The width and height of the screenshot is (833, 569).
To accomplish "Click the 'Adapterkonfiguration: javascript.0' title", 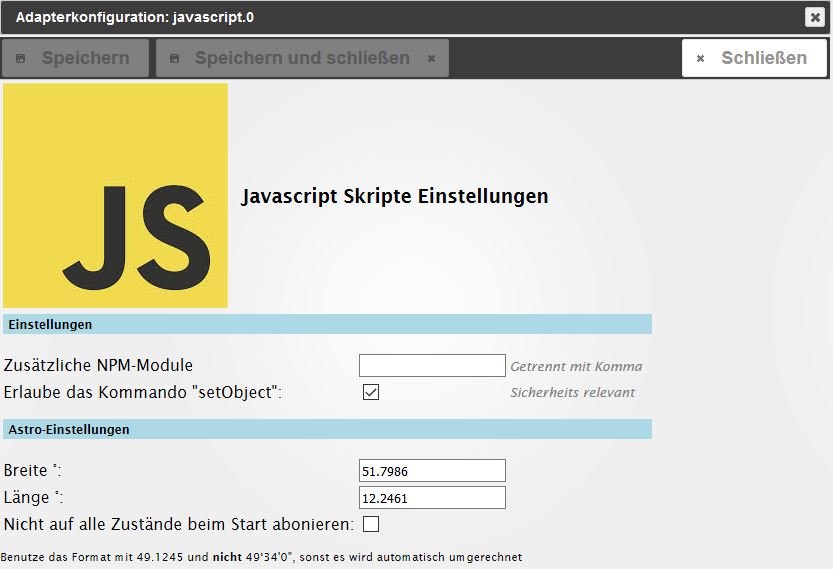I will click(135, 17).
